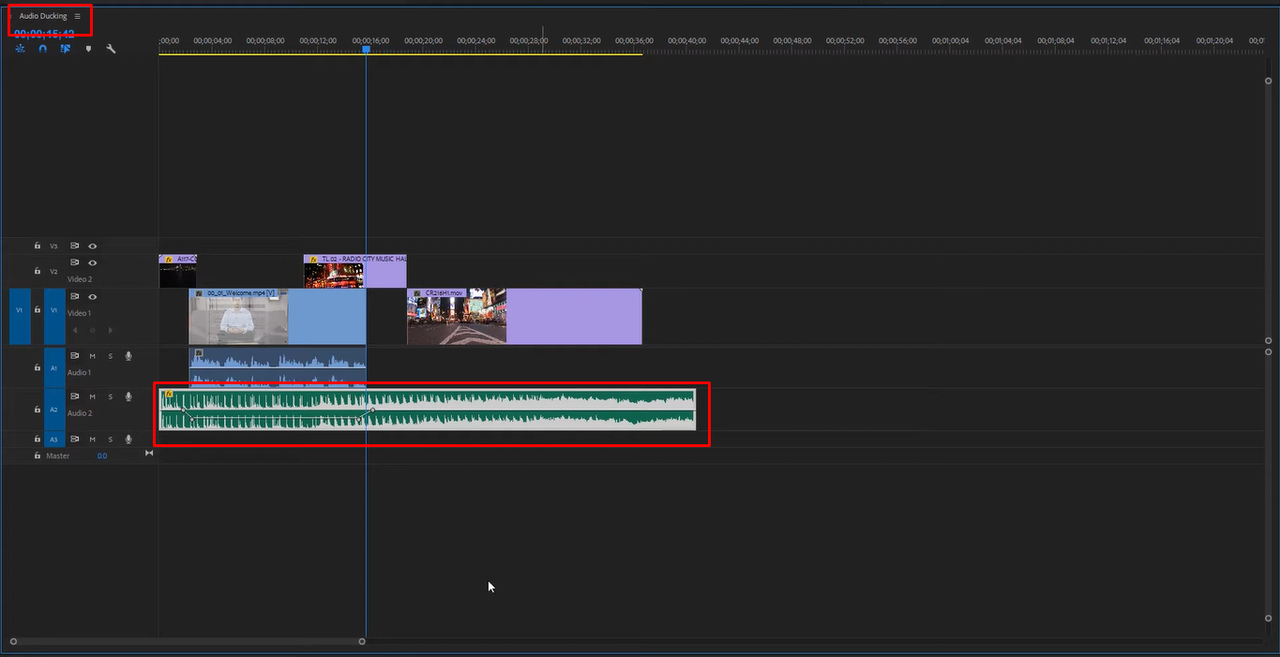Go to previous keyframe on Video 1
The width and height of the screenshot is (1280, 657).
(73, 329)
